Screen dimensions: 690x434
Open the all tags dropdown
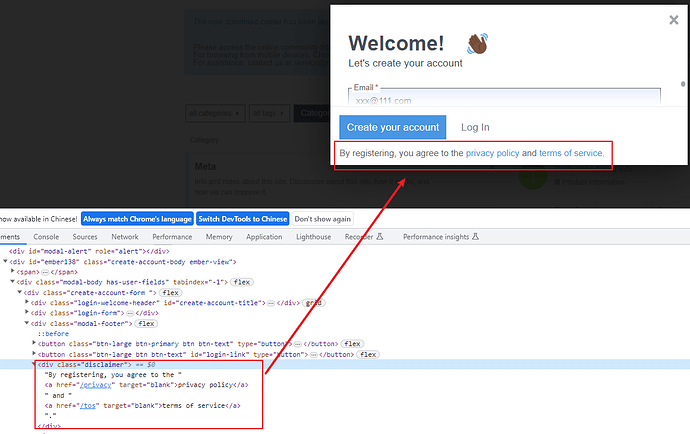[x=269, y=113]
